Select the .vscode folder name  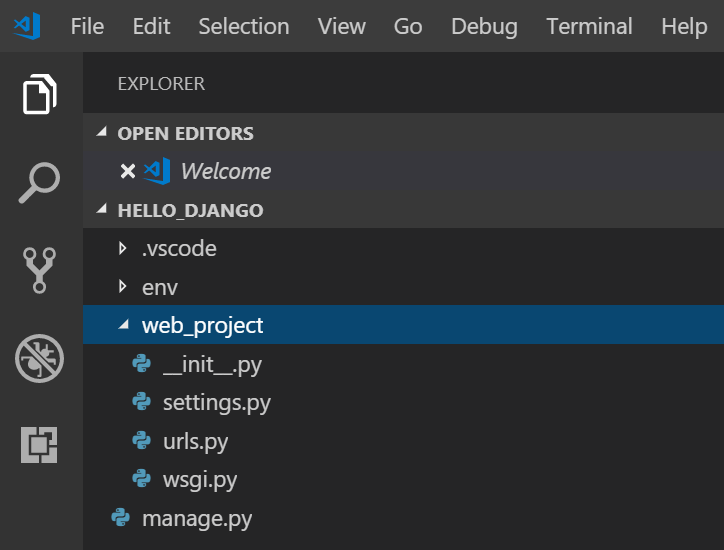(179, 248)
